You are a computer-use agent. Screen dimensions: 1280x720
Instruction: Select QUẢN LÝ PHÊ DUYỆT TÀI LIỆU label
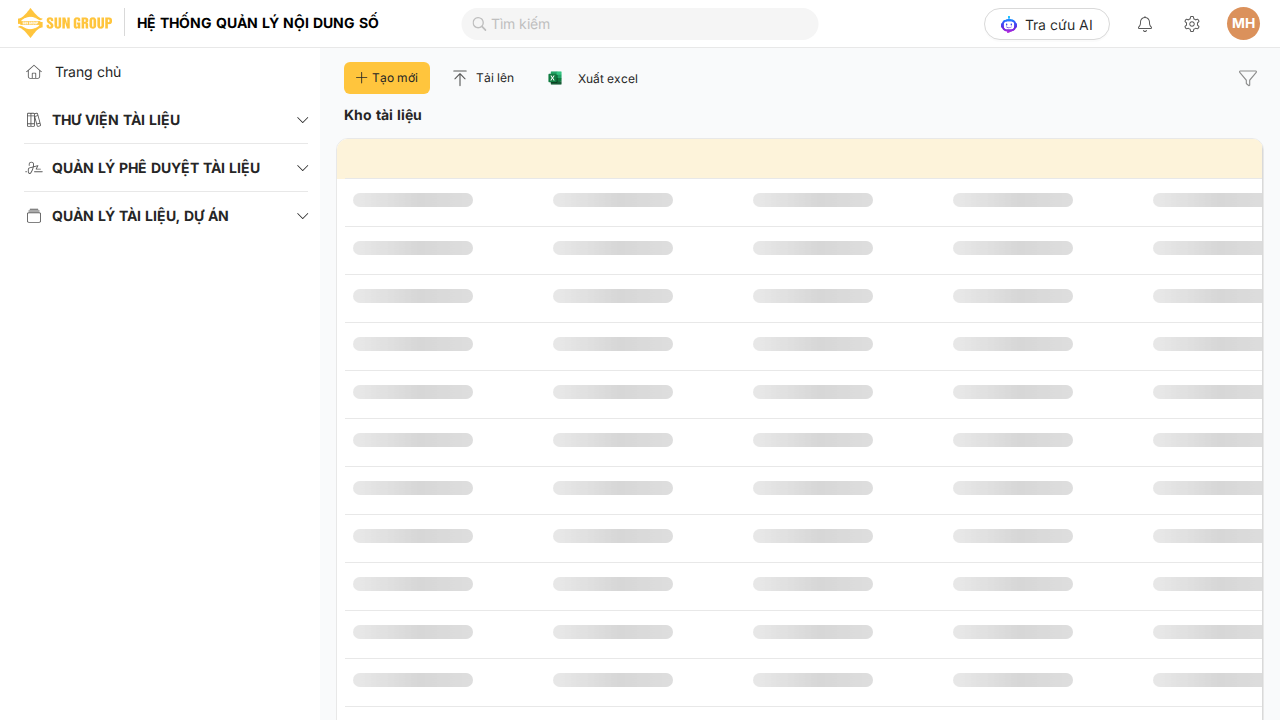point(156,168)
